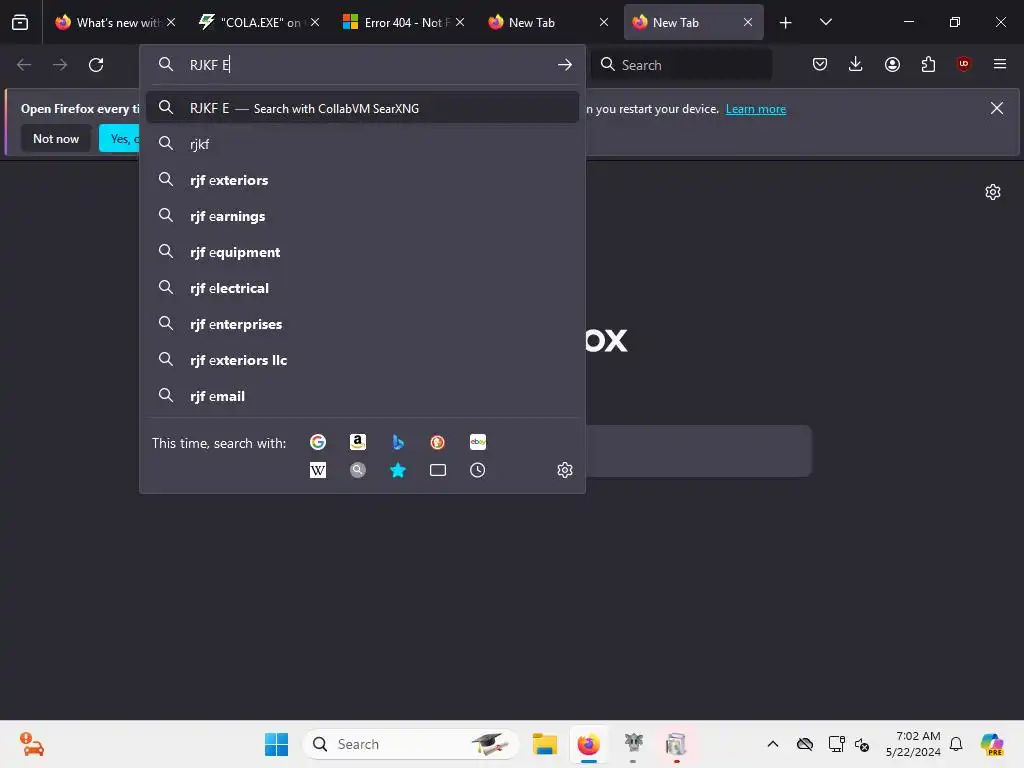Click Firefox icon in taskbar
Image resolution: width=1024 pixels, height=768 pixels.
(589, 744)
